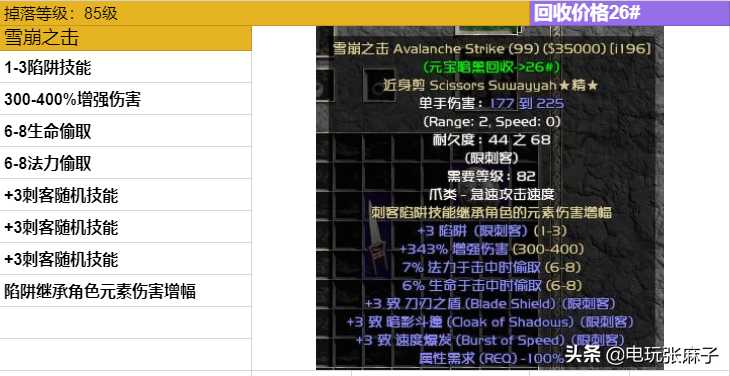Select the 300-400%增强伤害 cell
The image size is (730, 376).
126,99
